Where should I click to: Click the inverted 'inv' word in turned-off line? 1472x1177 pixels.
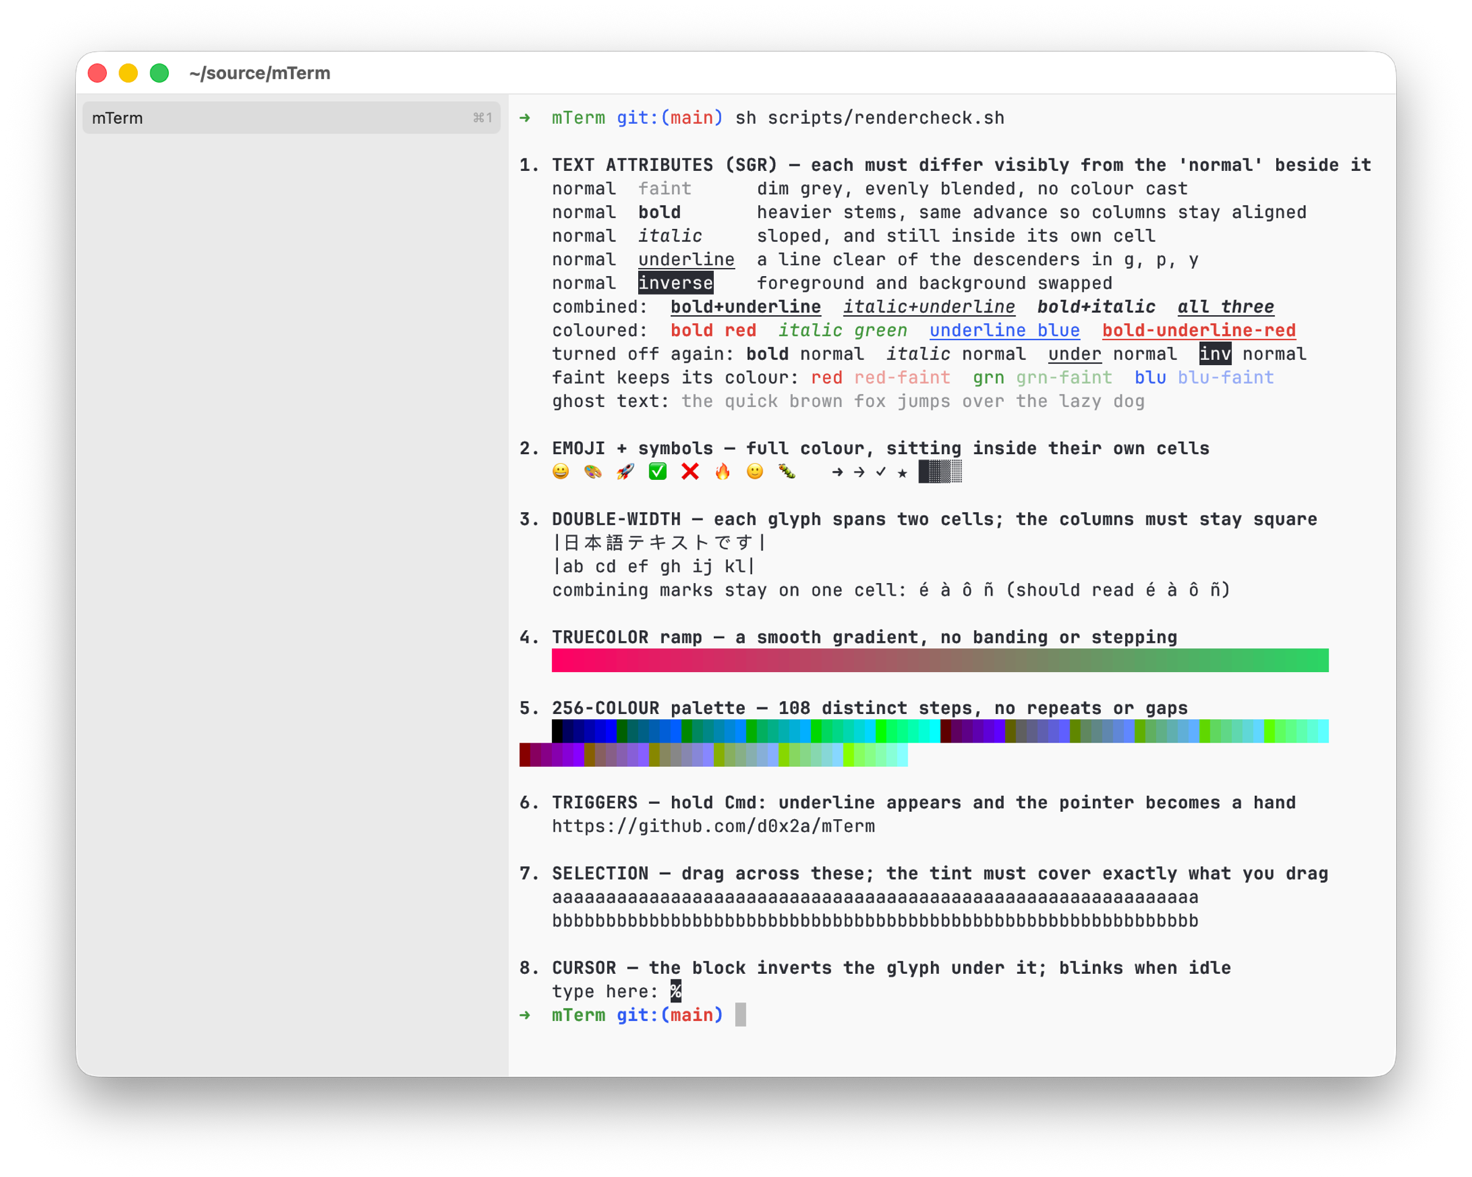pos(1215,354)
